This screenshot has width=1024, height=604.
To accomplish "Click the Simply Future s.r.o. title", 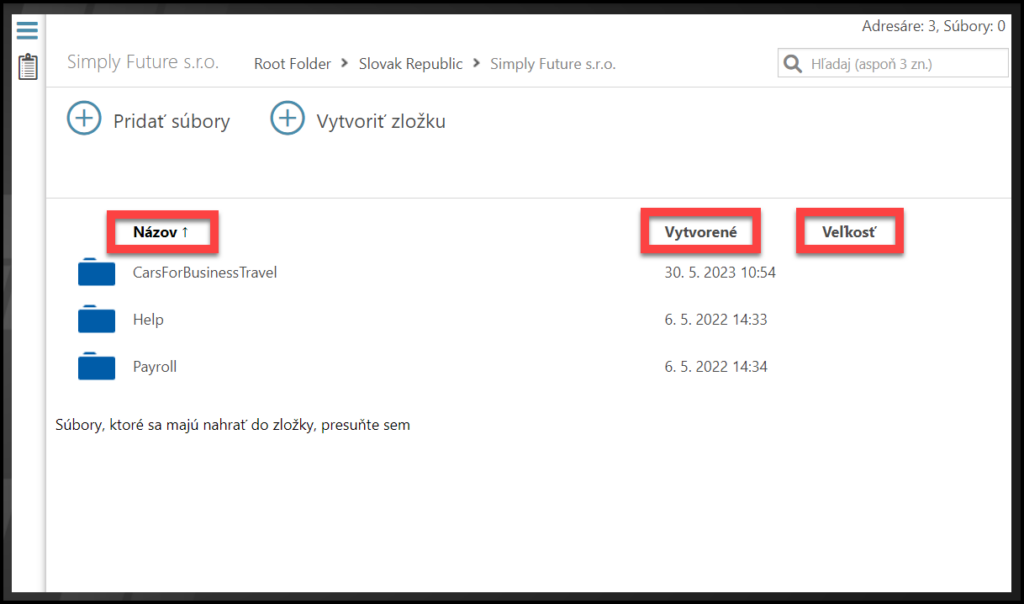I will coord(143,62).
